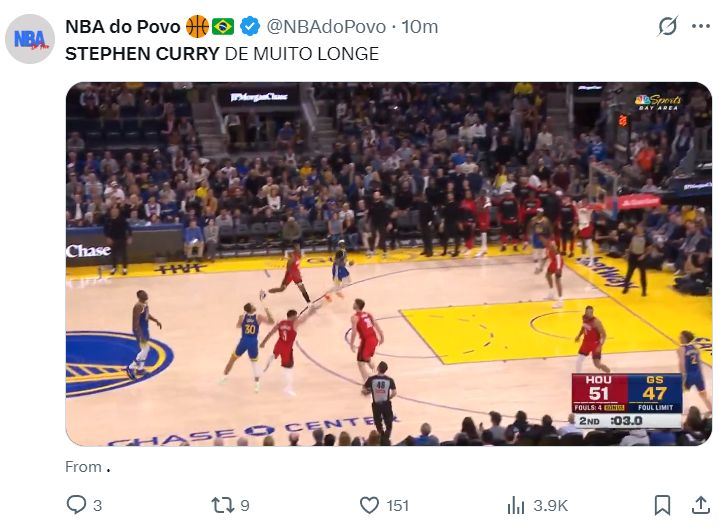Share the post via the share icon

[x=694, y=505]
